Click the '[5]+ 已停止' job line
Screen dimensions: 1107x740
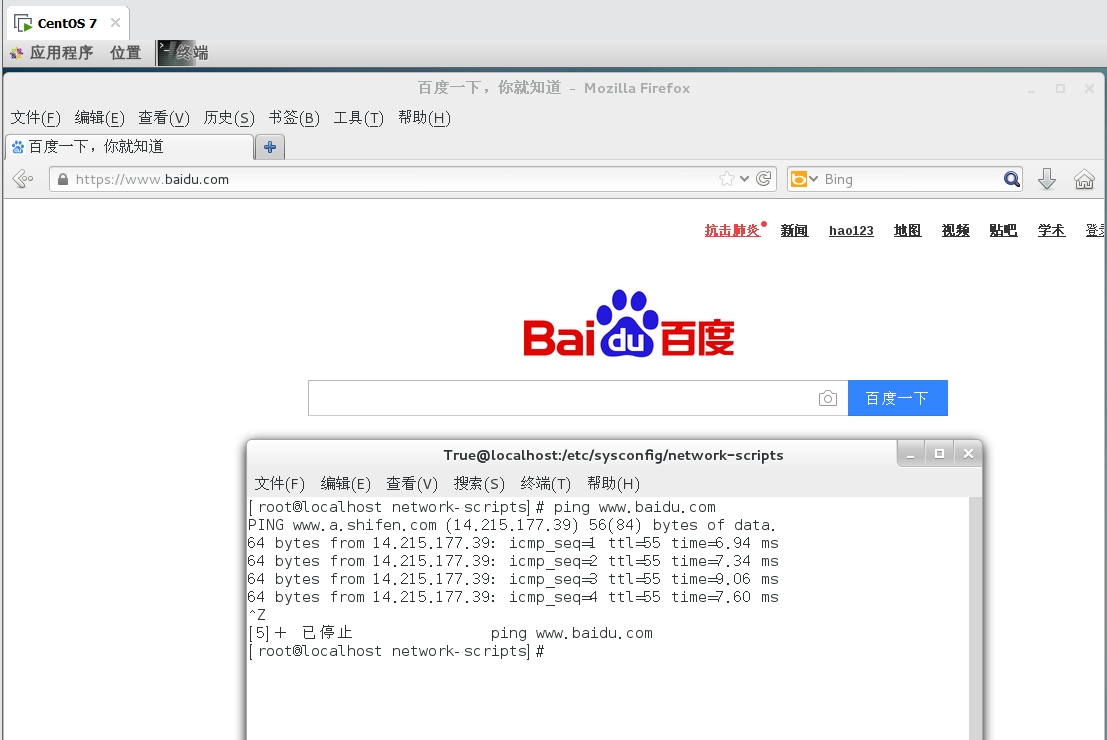pos(450,633)
